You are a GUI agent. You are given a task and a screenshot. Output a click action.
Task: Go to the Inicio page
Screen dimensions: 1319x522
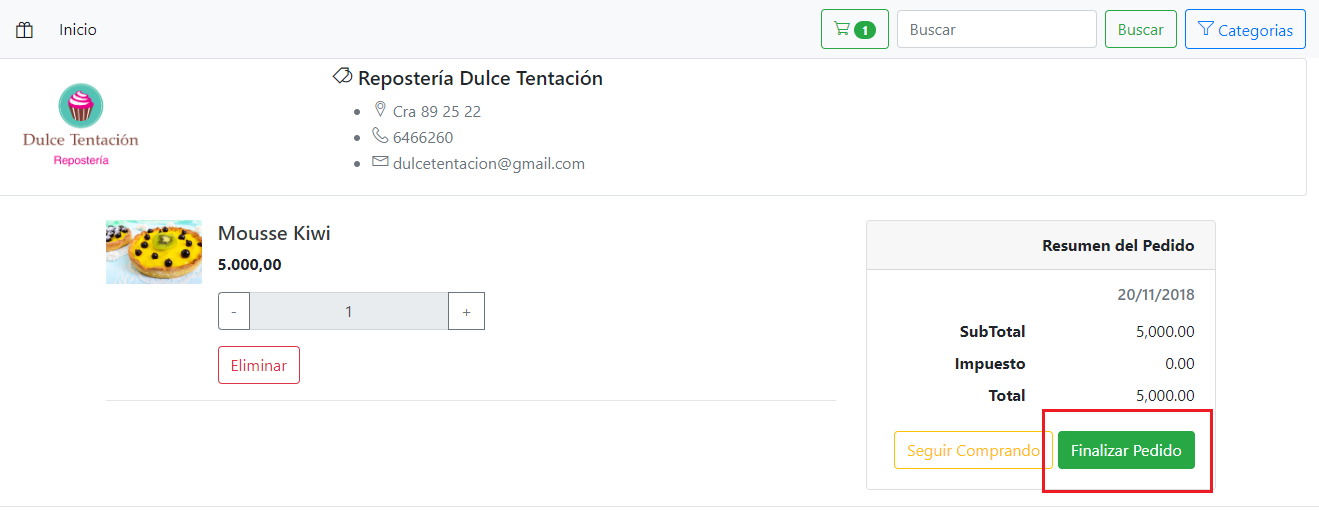(78, 30)
